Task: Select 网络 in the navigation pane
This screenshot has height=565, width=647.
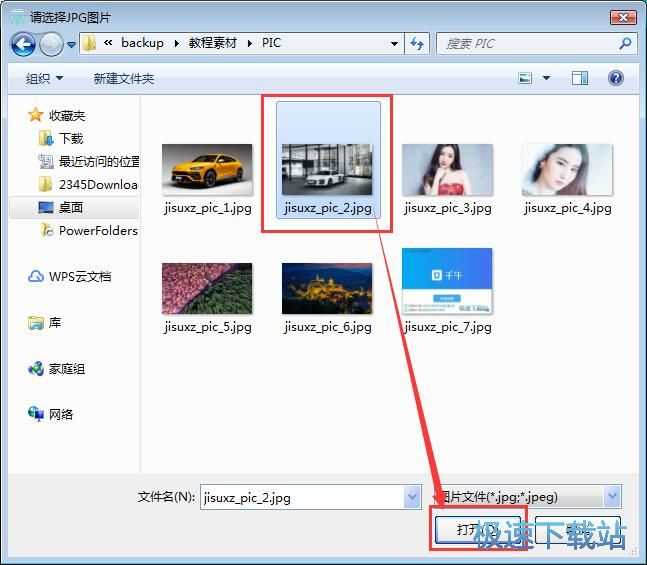Action: (x=61, y=414)
